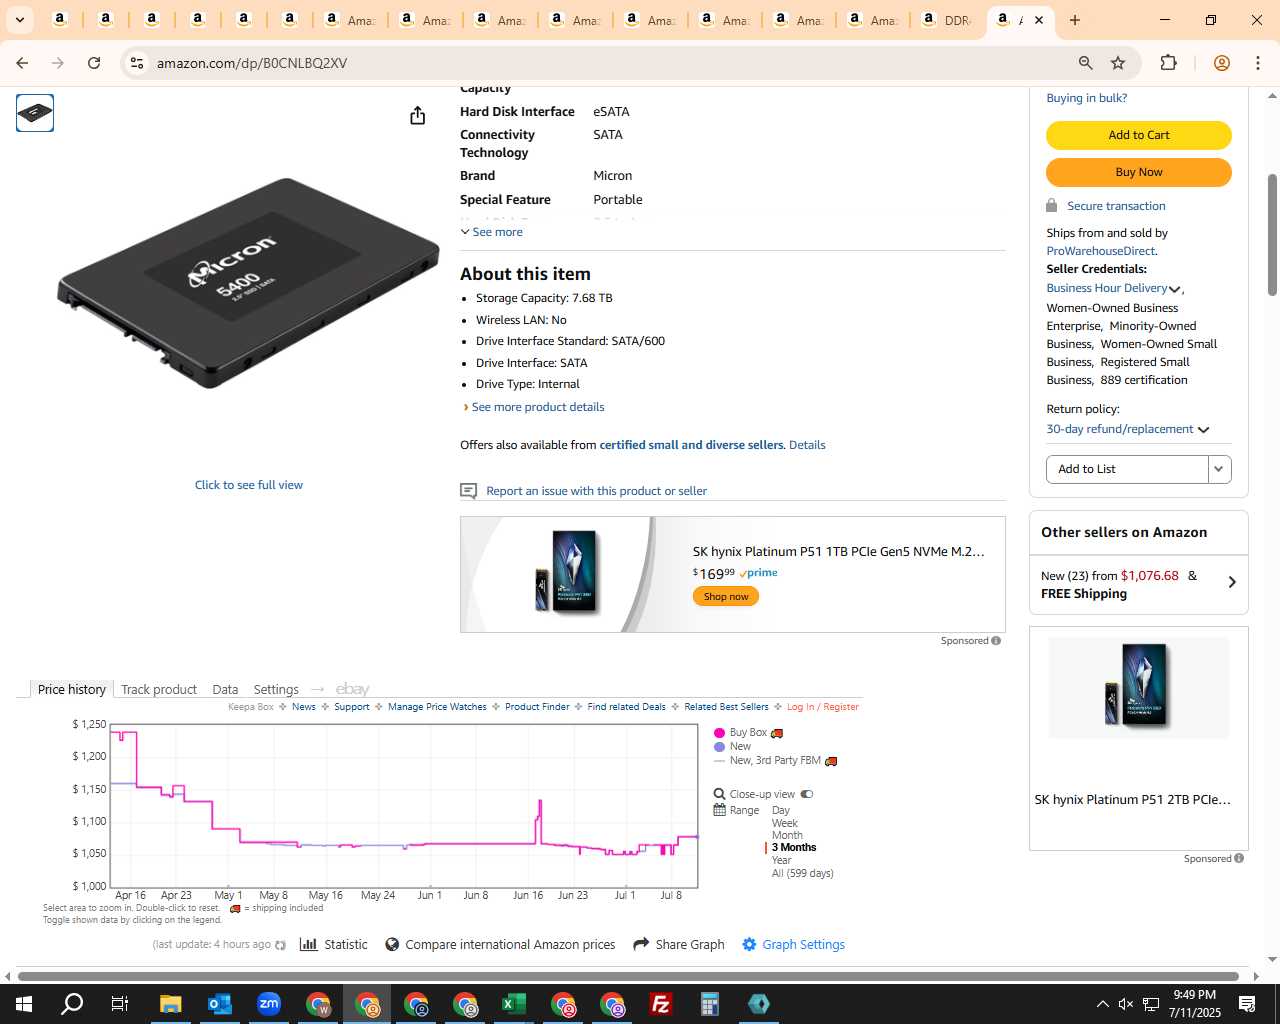Open the ProWarehouseDirect seller link
The height and width of the screenshot is (1024, 1280).
(1101, 251)
